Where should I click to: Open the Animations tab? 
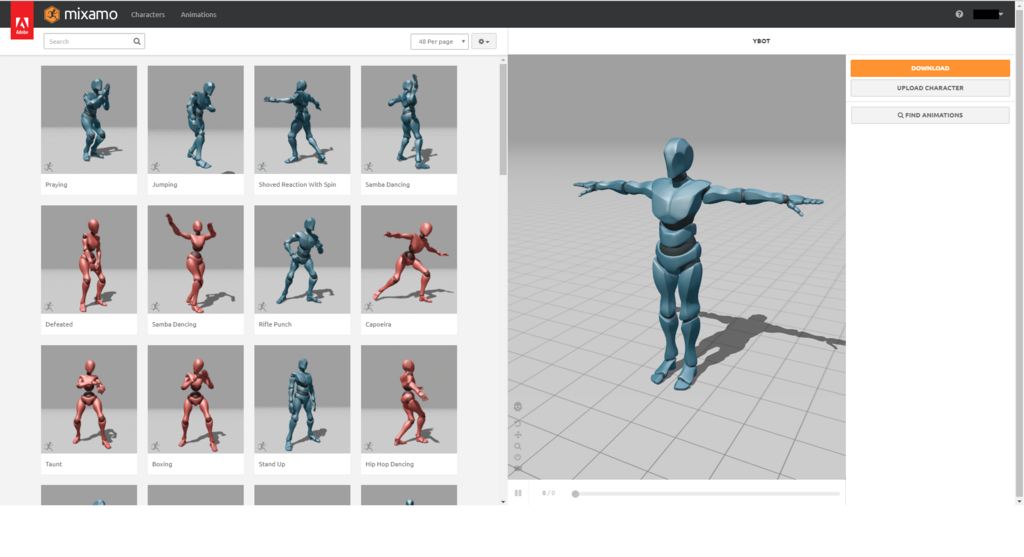(x=199, y=14)
